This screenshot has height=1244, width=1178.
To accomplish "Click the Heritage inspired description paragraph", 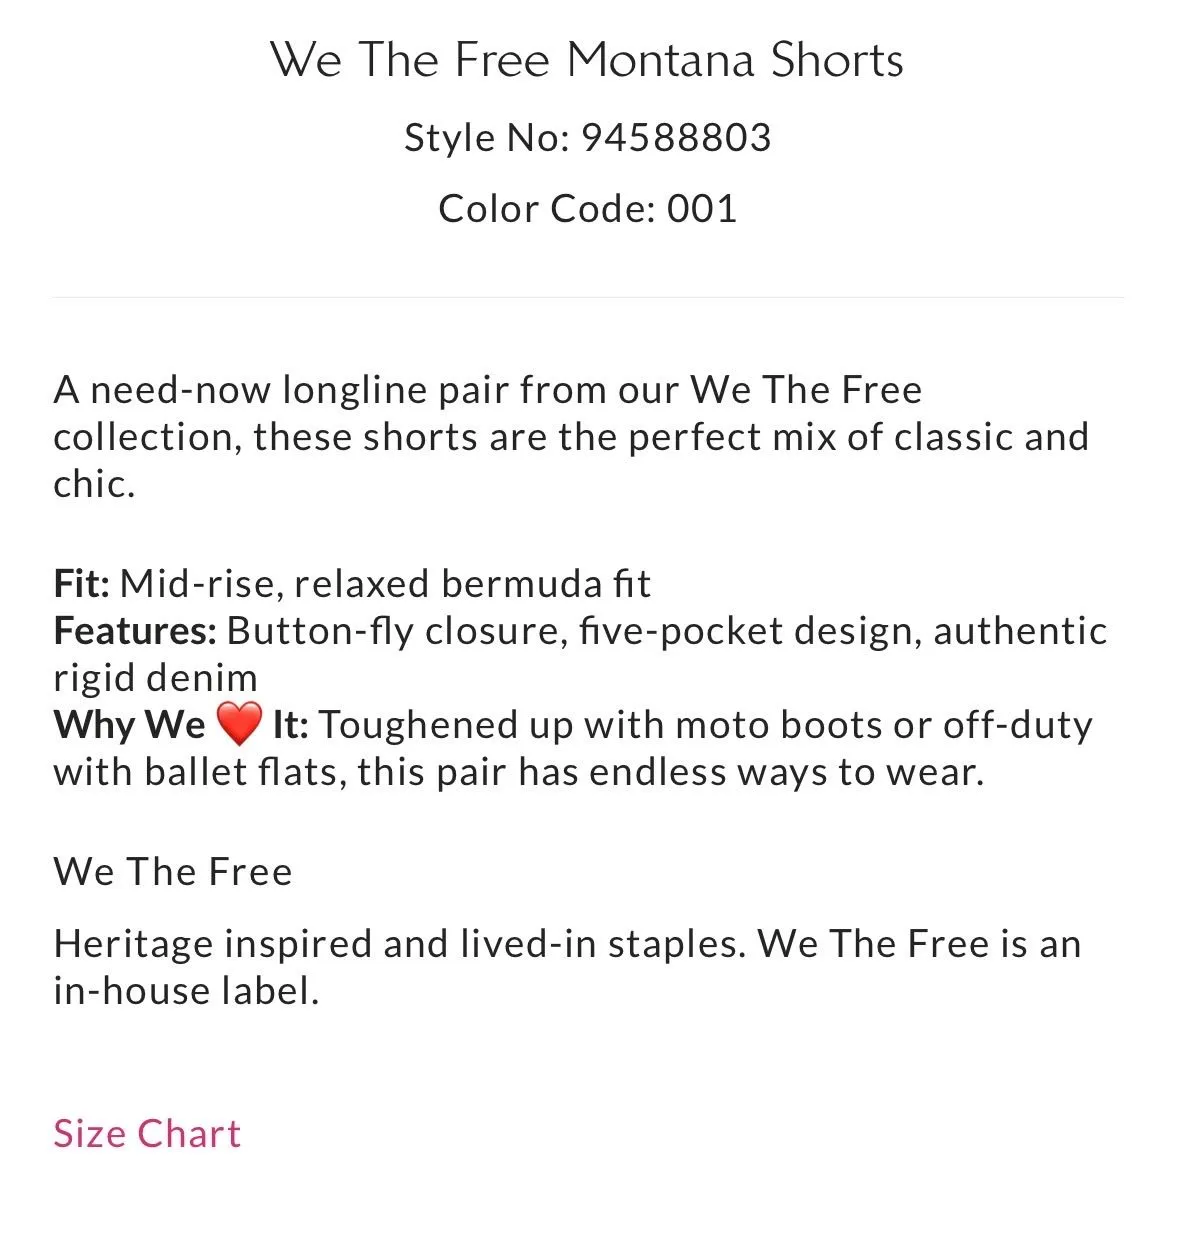I will pyautogui.click(x=567, y=967).
